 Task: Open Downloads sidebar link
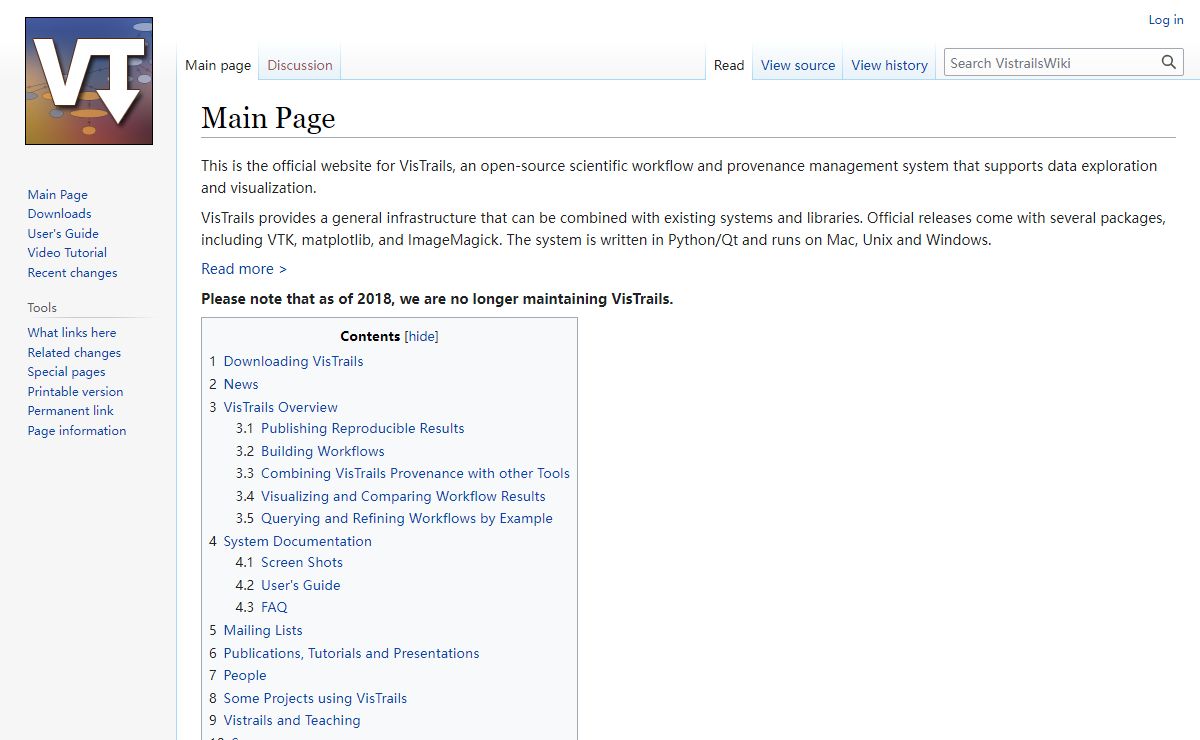59,214
